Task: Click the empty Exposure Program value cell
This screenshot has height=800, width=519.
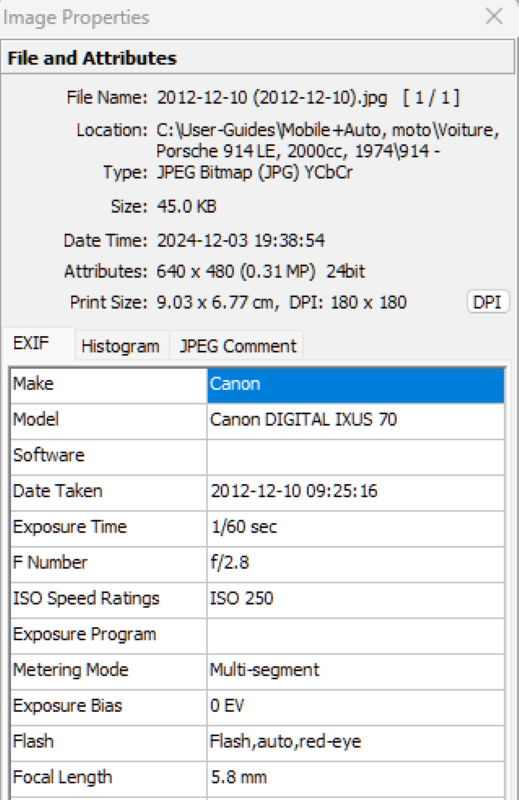Action: click(x=356, y=636)
